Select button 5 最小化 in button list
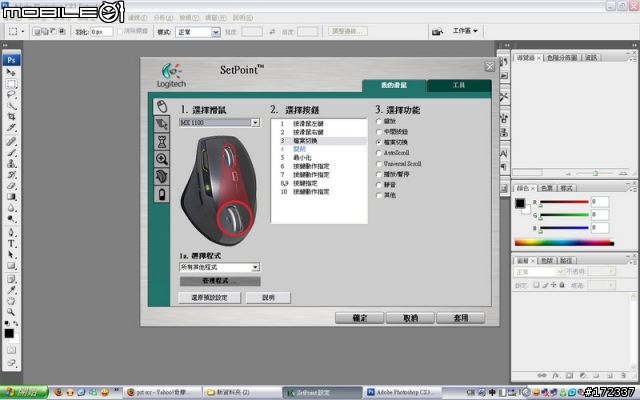Screen dimensions: 640x400 [x=319, y=158]
